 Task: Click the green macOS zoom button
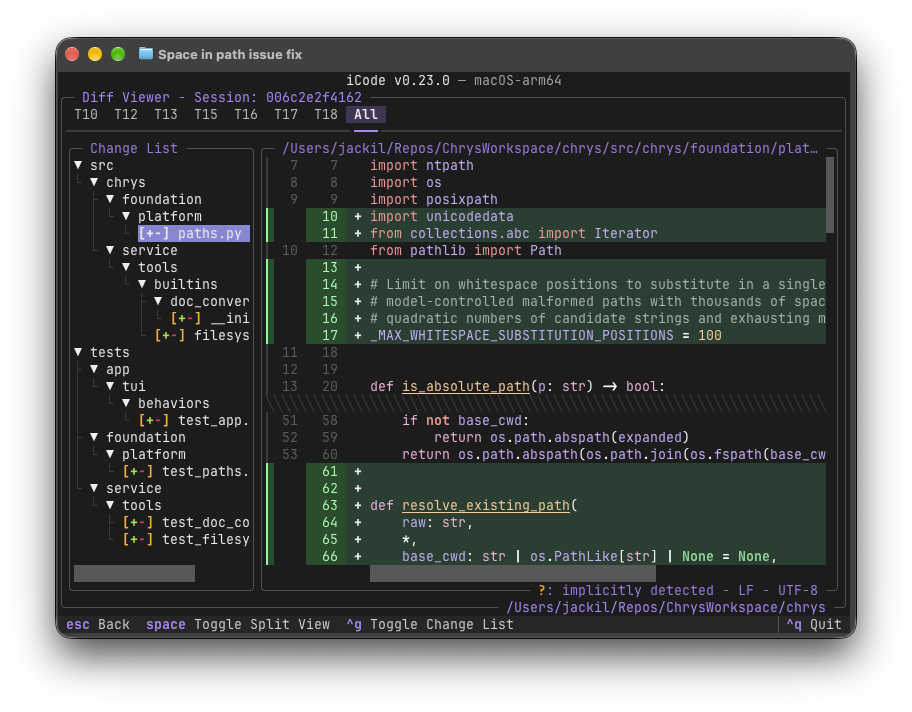point(118,54)
